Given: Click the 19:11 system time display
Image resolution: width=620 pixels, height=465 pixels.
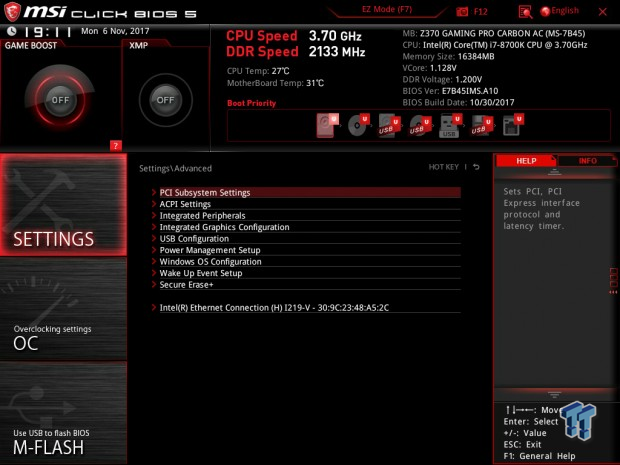Looking at the screenshot, I should point(47,32).
